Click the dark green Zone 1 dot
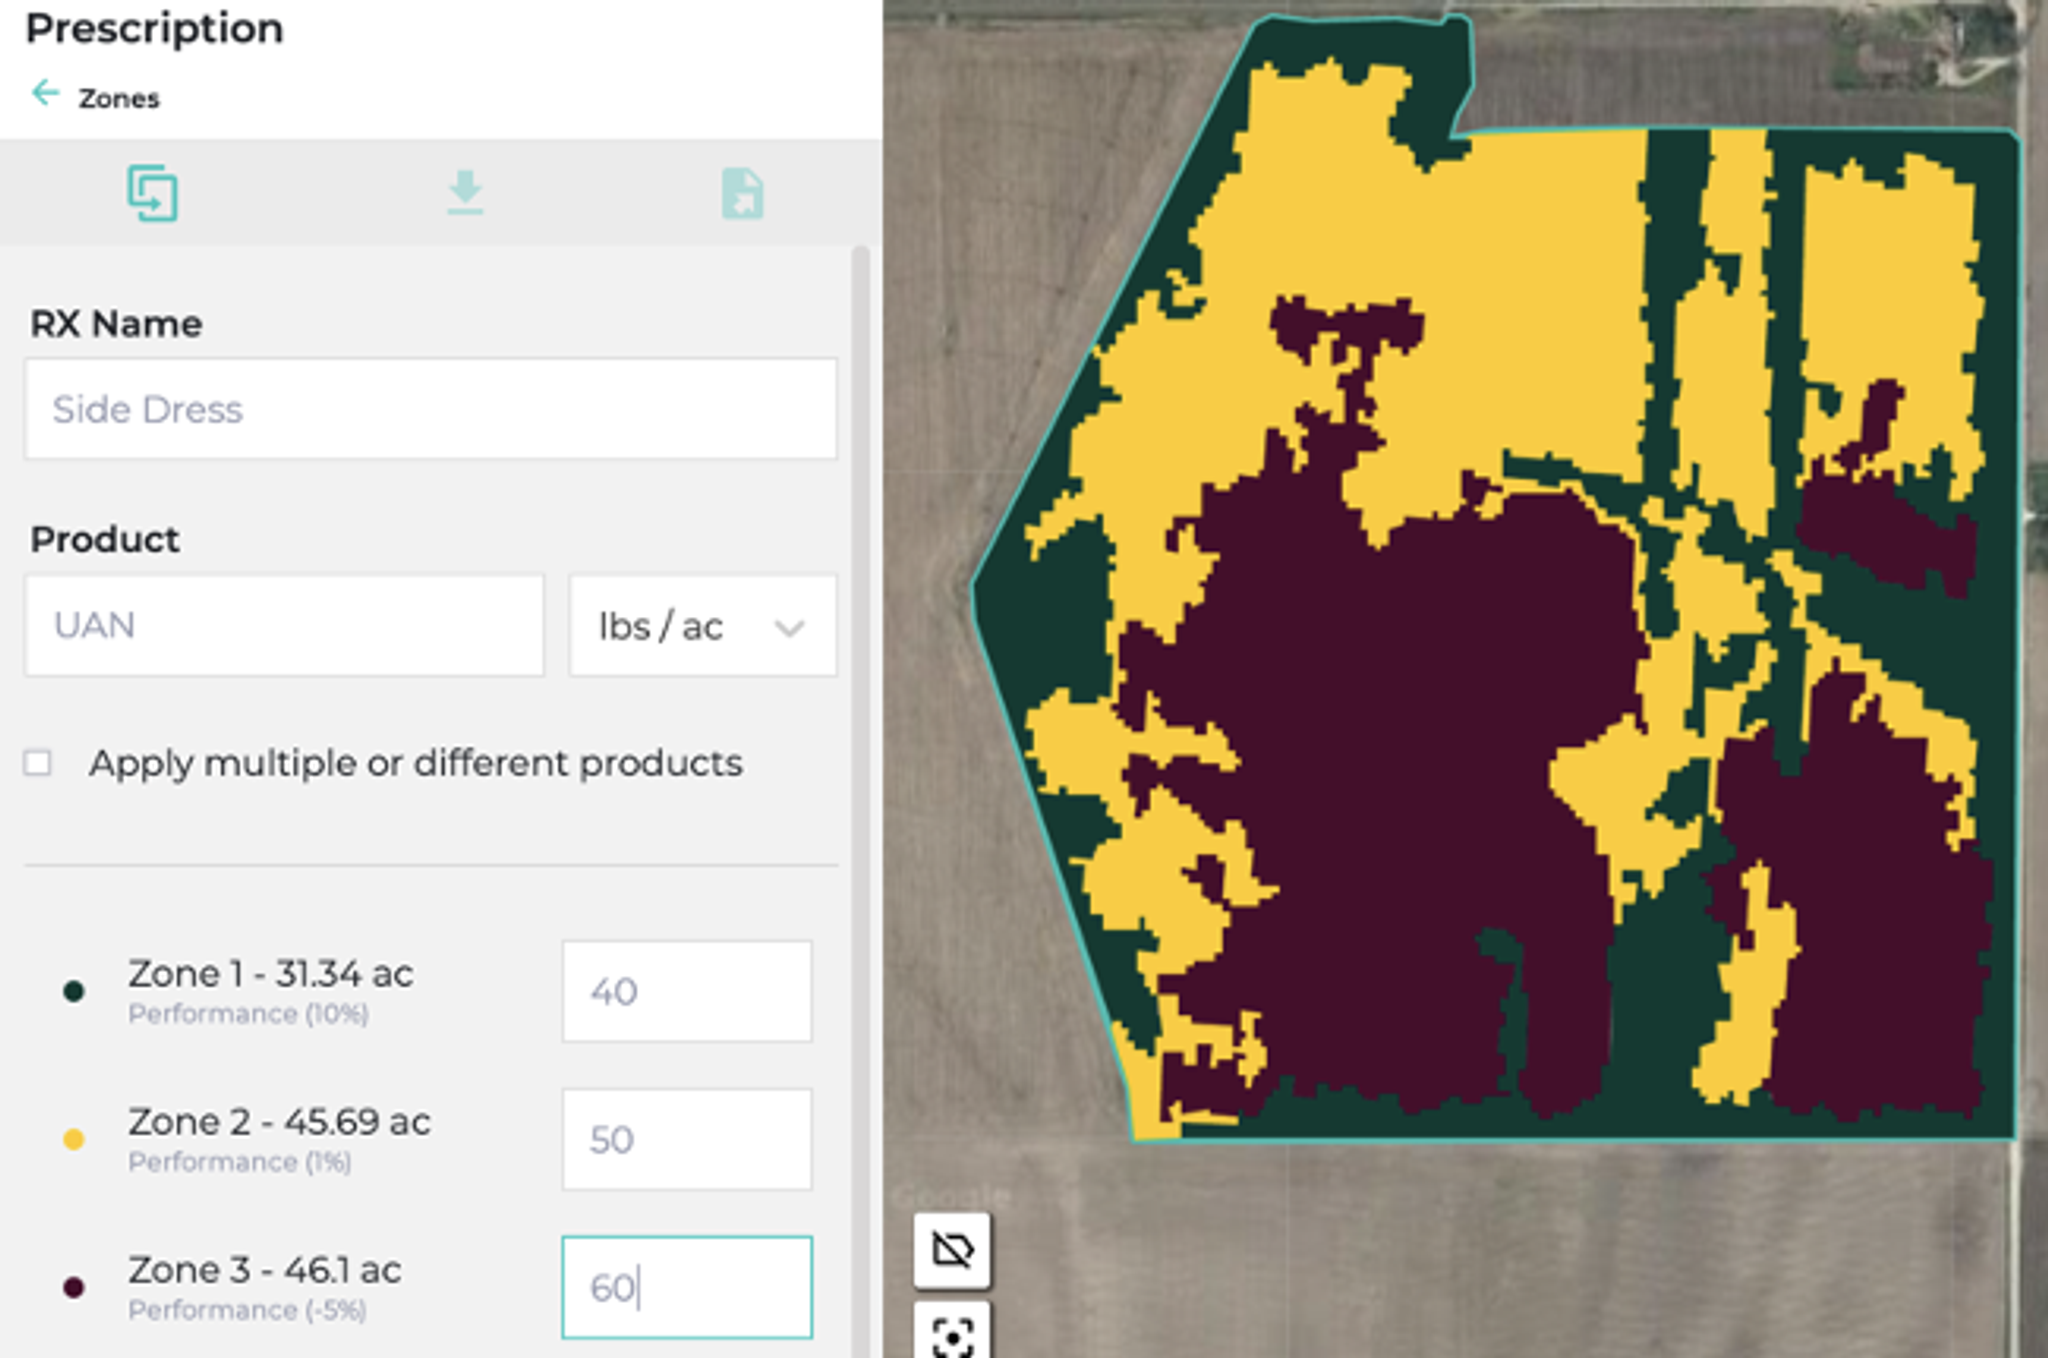Screen dimensions: 2048x1358 (73, 991)
